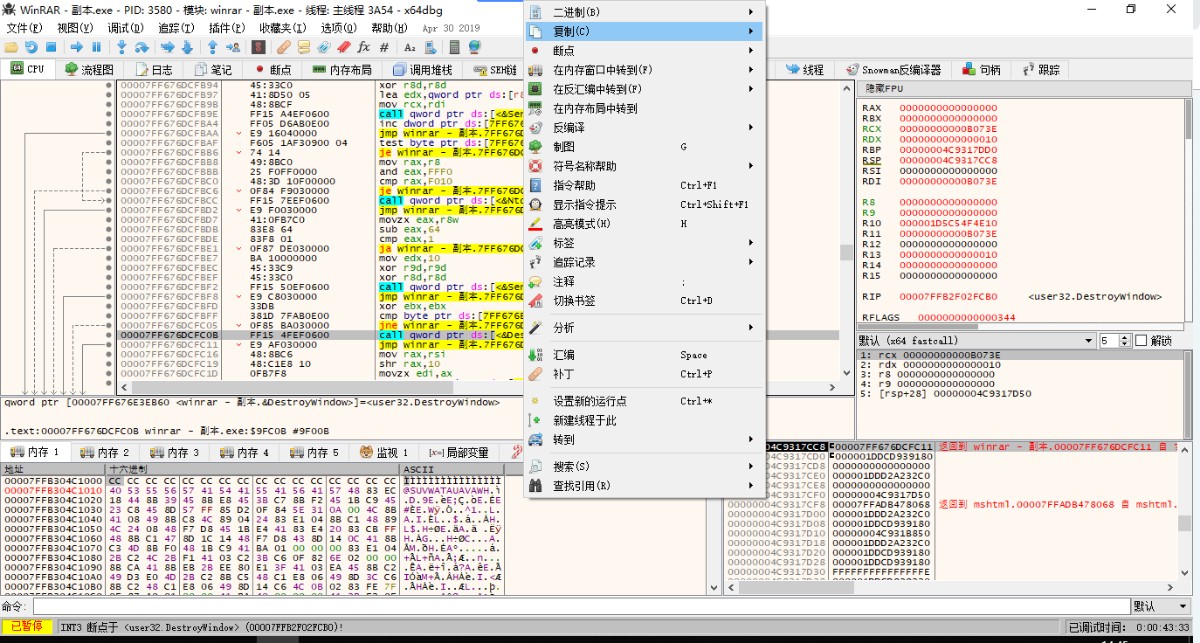Screen dimensions: 1200x643
Task: Open the 插件(P) menu
Action: pos(227,28)
